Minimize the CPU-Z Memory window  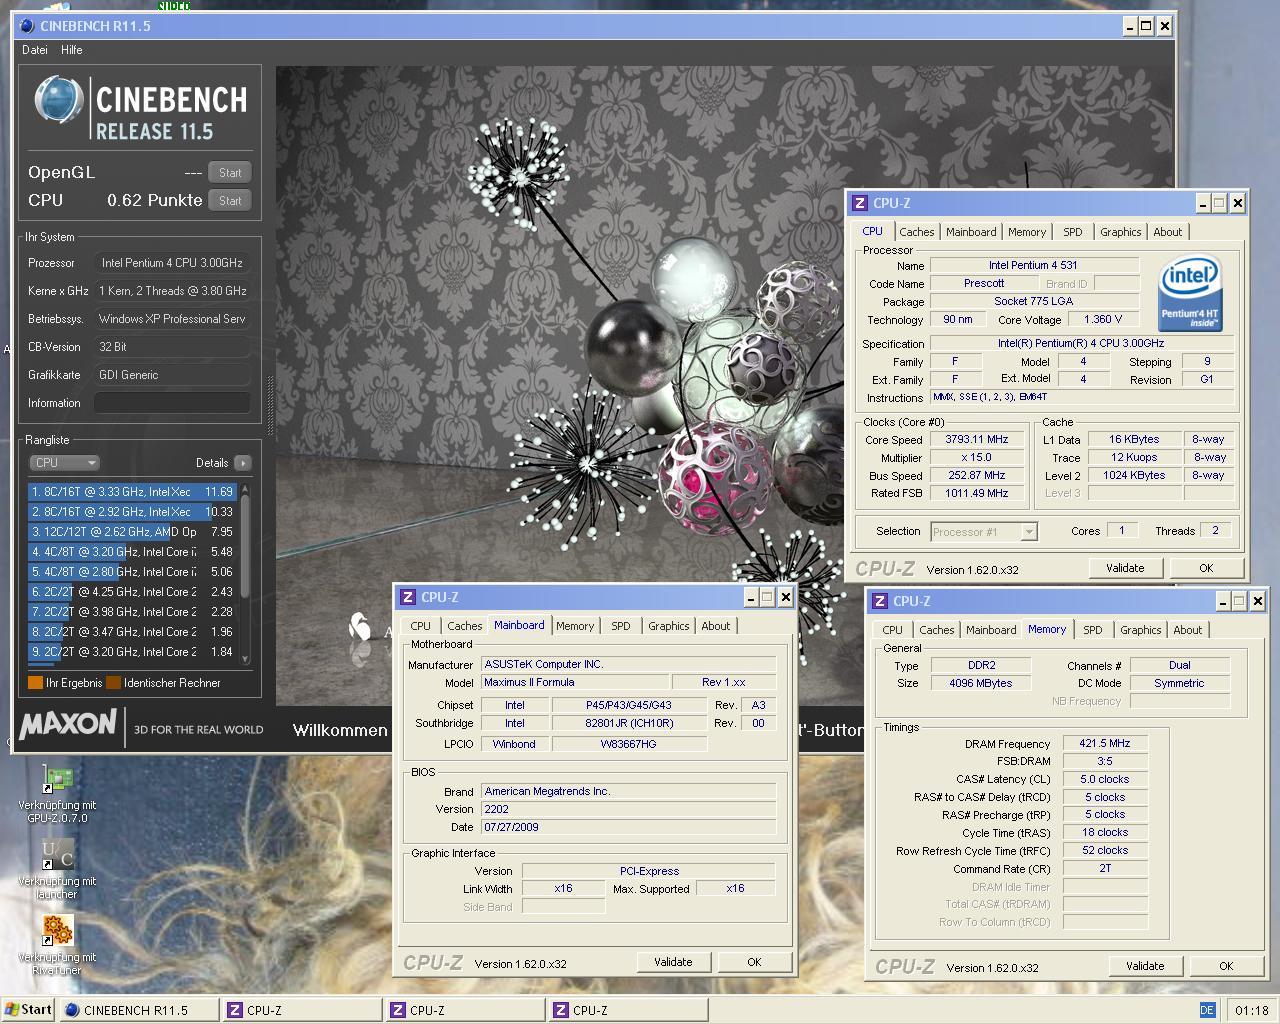click(1223, 601)
